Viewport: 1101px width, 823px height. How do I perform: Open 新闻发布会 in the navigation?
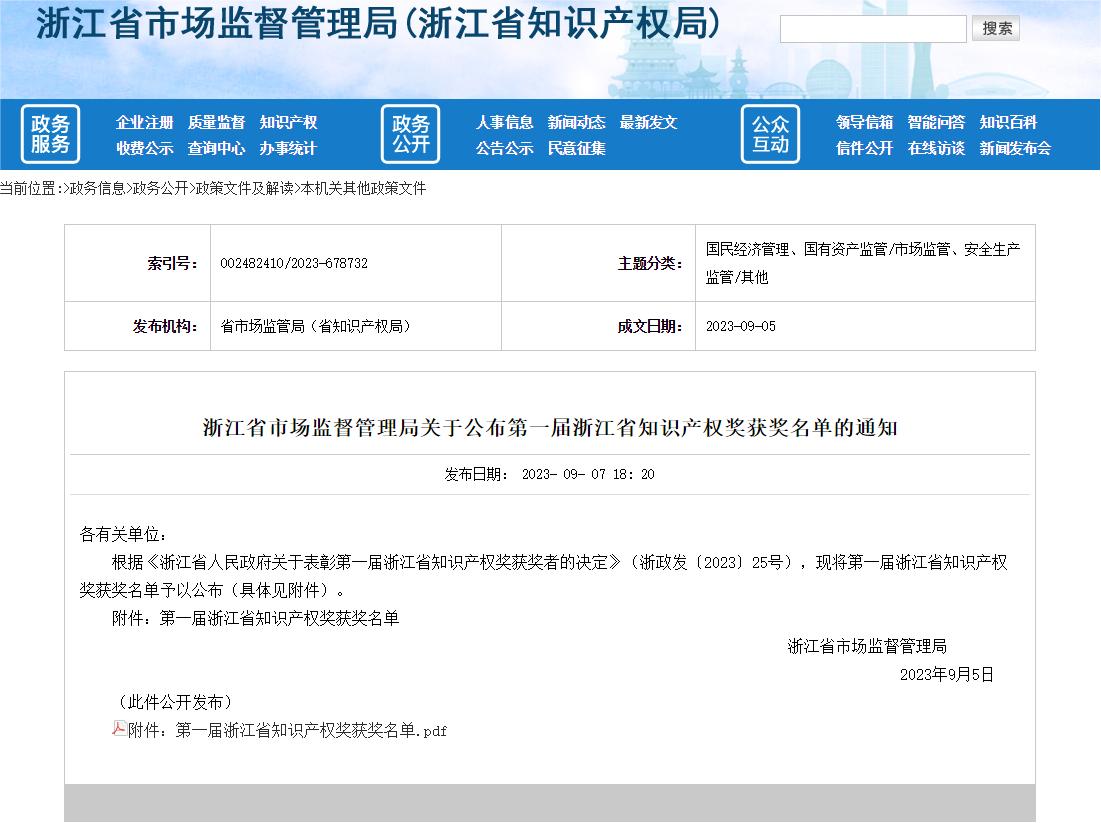[1015, 148]
